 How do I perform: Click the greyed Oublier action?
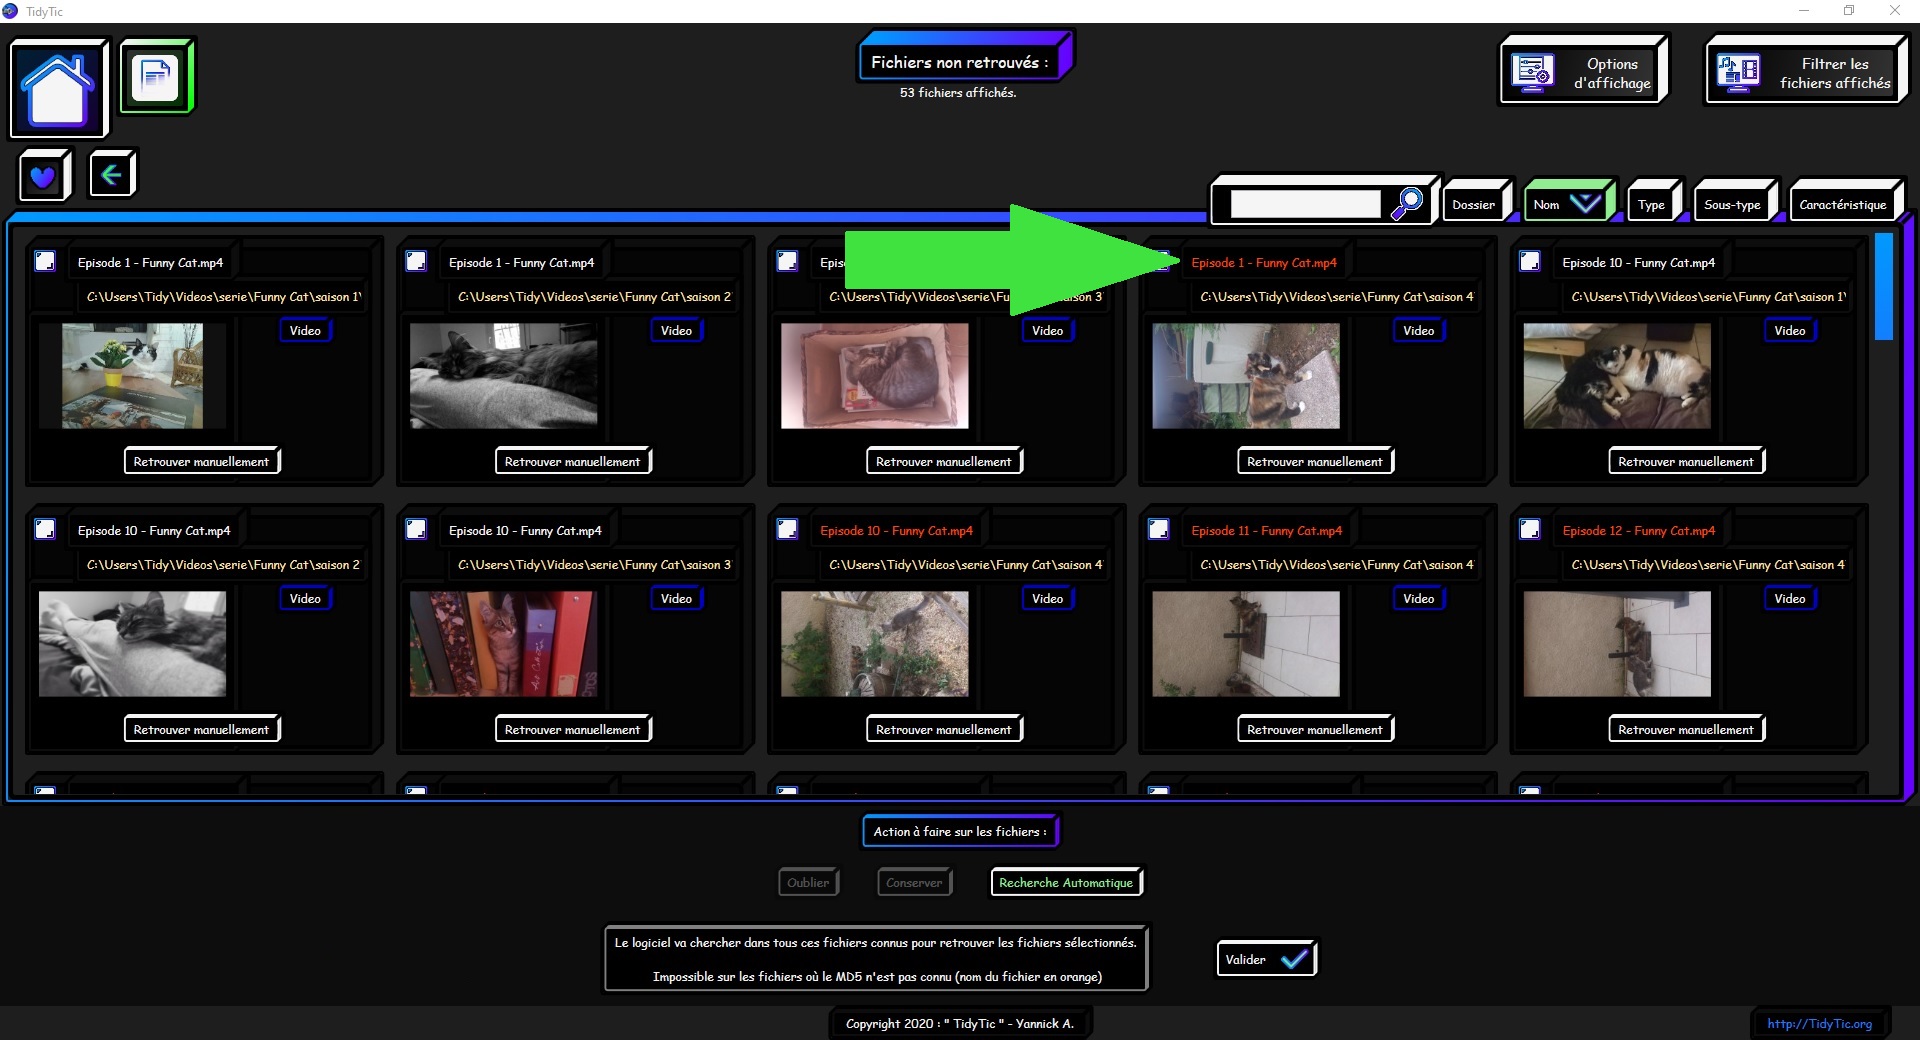pyautogui.click(x=808, y=882)
